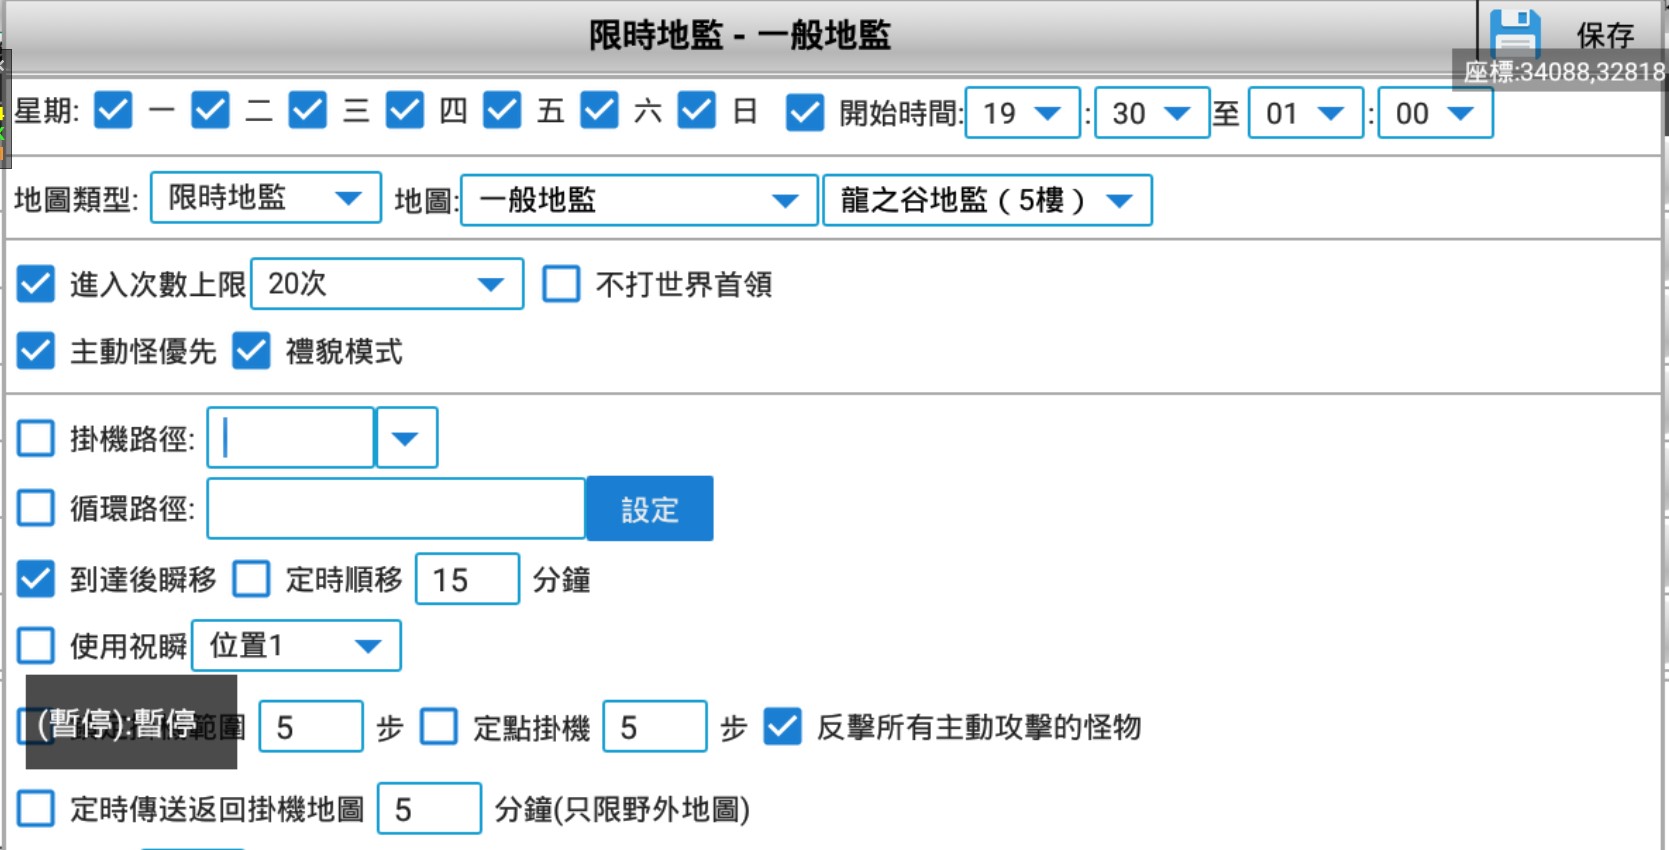Toggle the 禮貌模式 checkbox
Image resolution: width=1669 pixels, height=850 pixels.
point(251,351)
